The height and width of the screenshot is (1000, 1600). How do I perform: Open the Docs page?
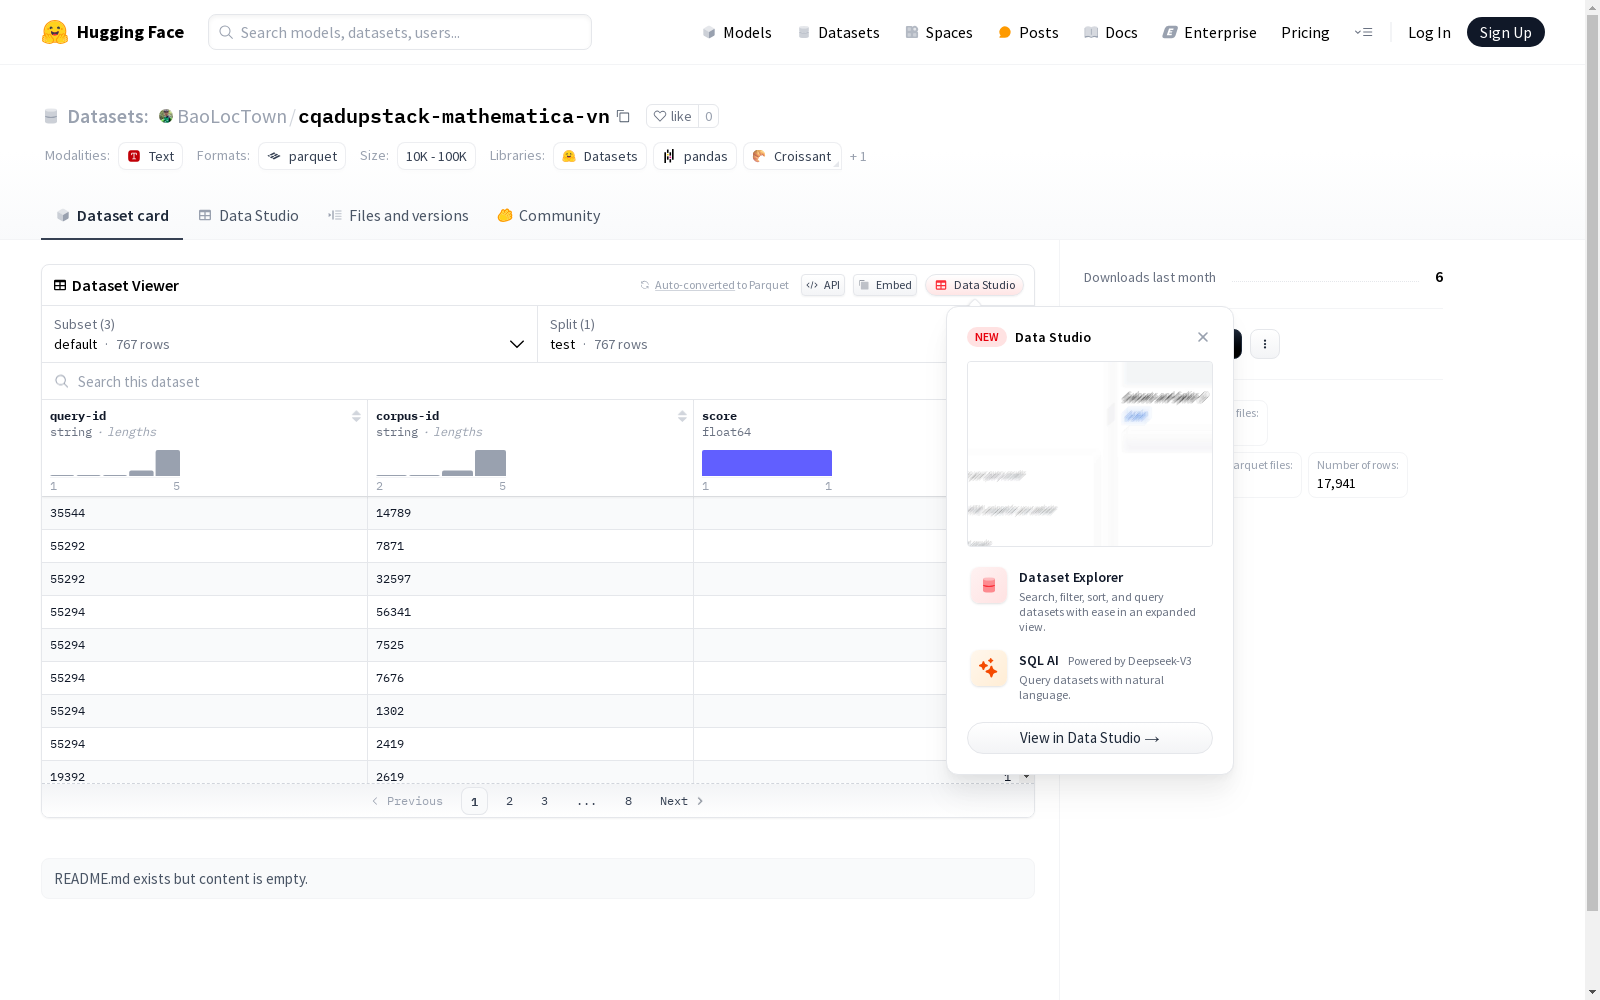[1111, 32]
